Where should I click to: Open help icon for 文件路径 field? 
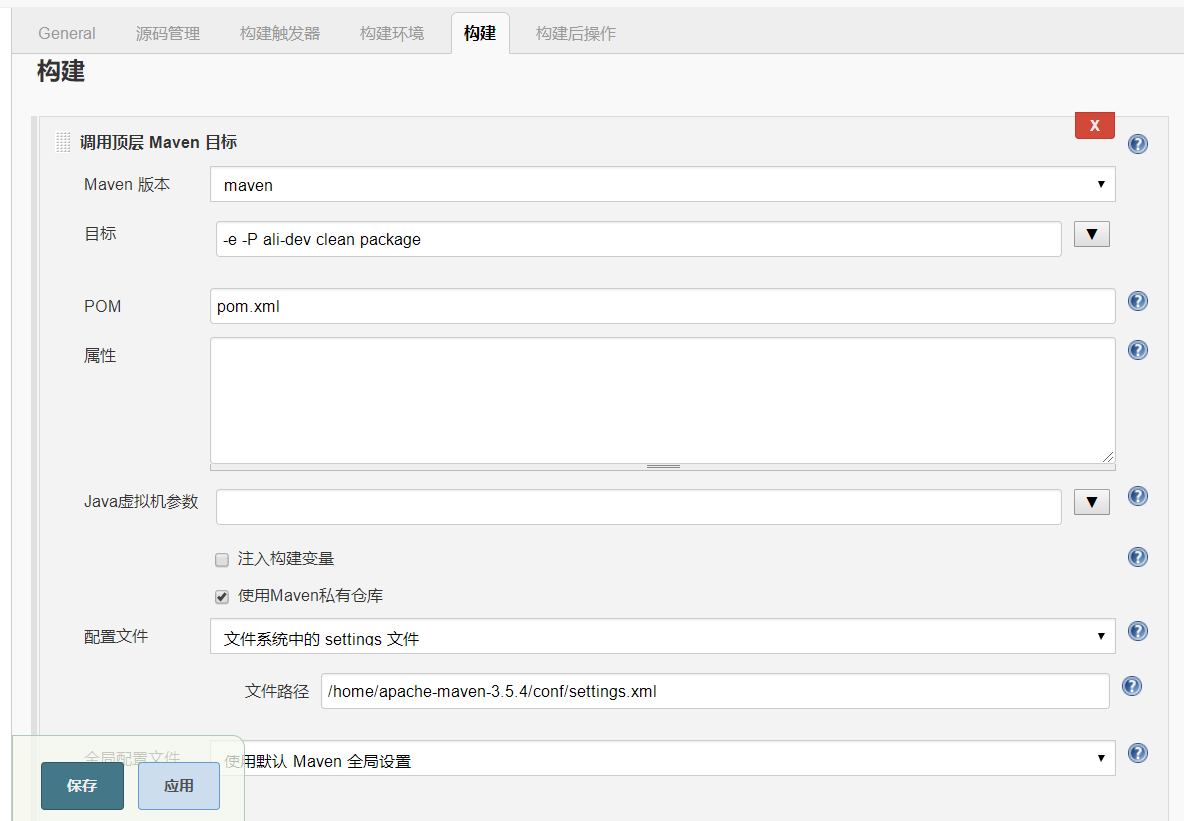pyautogui.click(x=1131, y=686)
